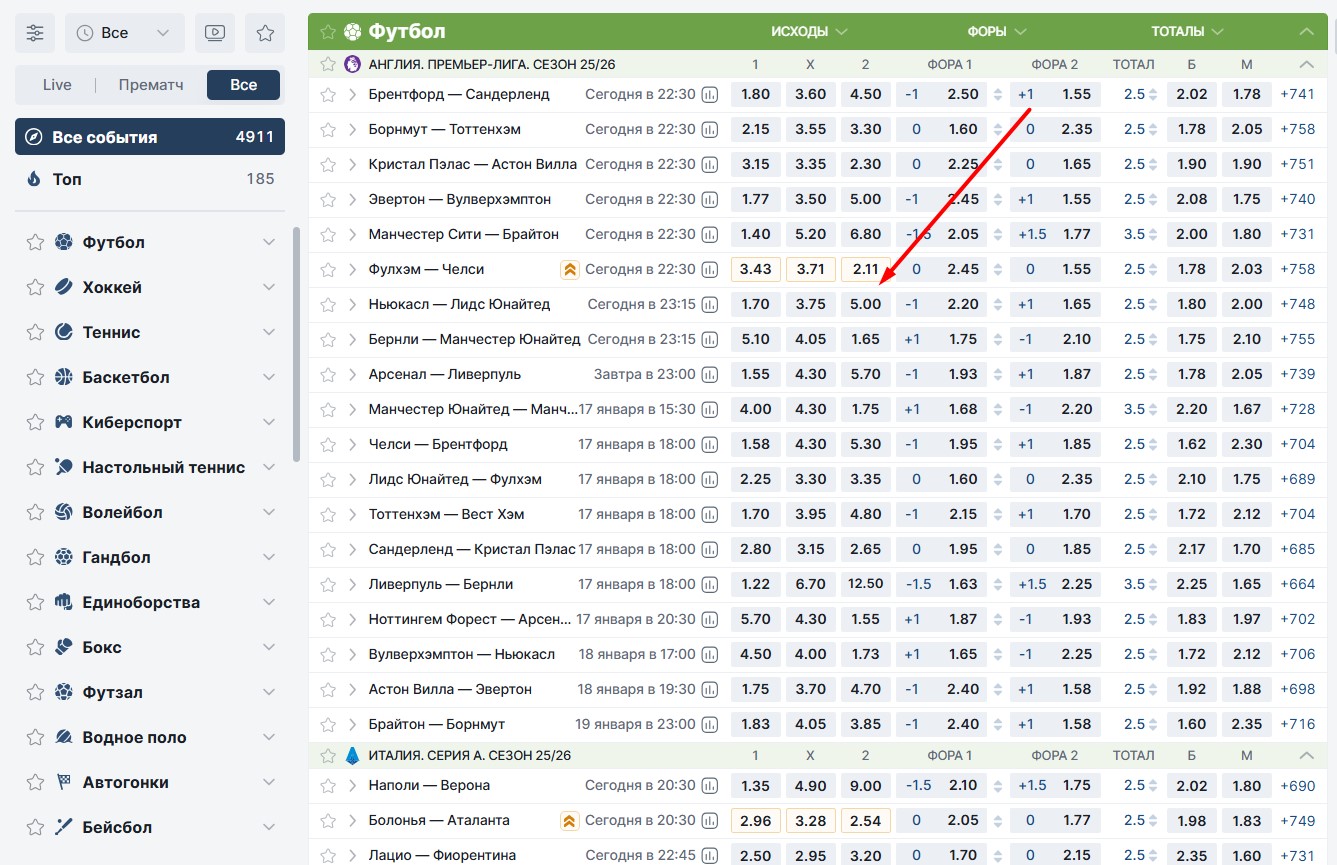Switch to the Live tab
This screenshot has height=865, width=1337.
57,85
